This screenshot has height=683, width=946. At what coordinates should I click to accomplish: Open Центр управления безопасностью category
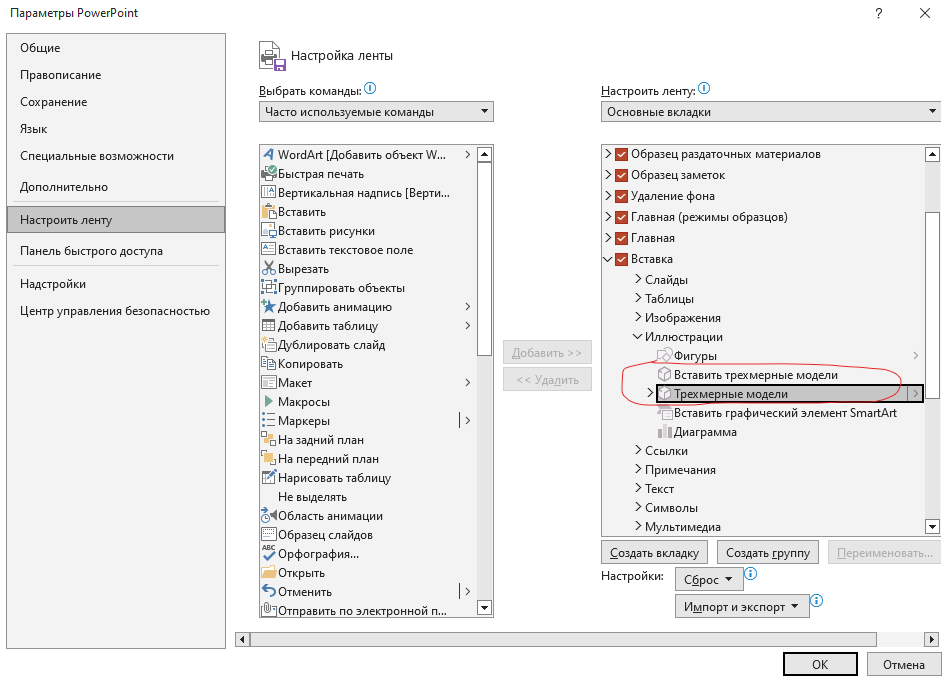pyautogui.click(x=116, y=311)
